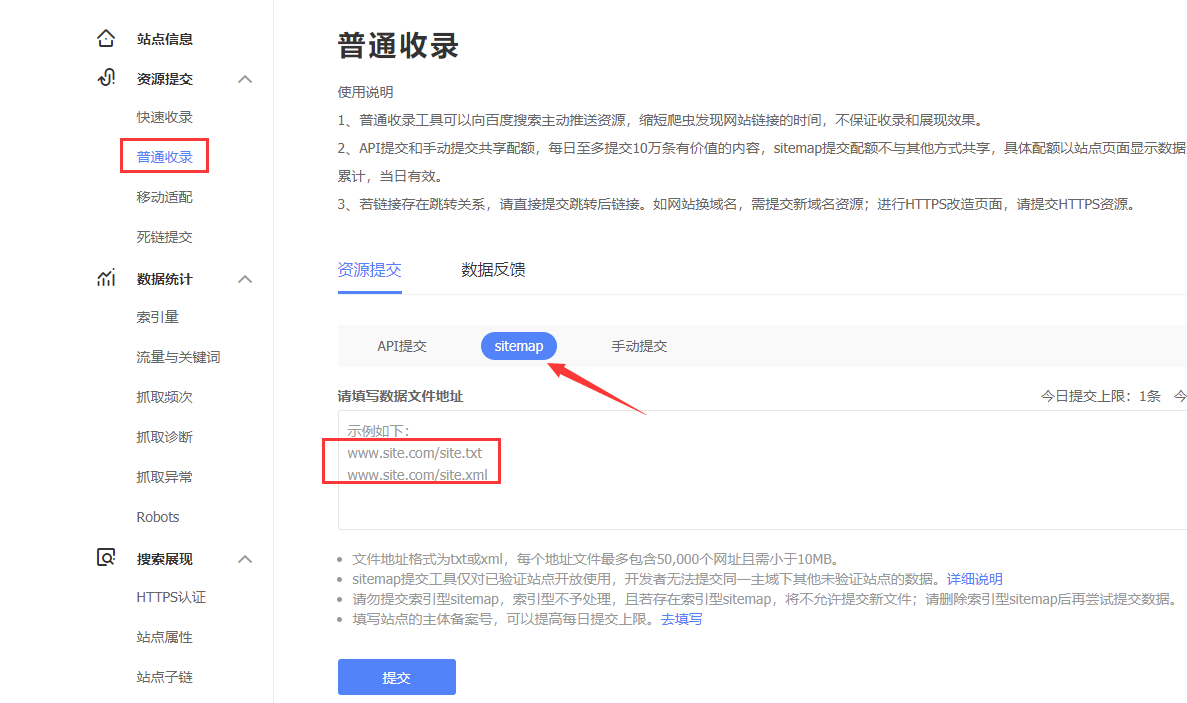This screenshot has width=1187, height=703.
Task: Switch to 手动提交 submission method
Action: pyautogui.click(x=639, y=346)
